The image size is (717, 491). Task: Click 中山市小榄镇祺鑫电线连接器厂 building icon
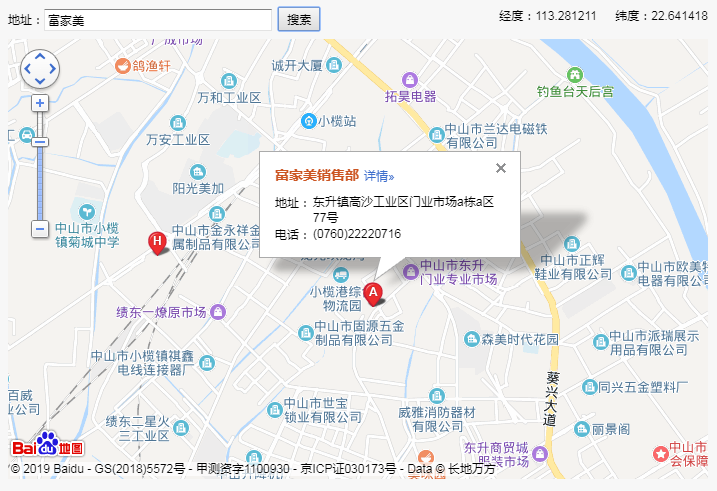(x=207, y=363)
